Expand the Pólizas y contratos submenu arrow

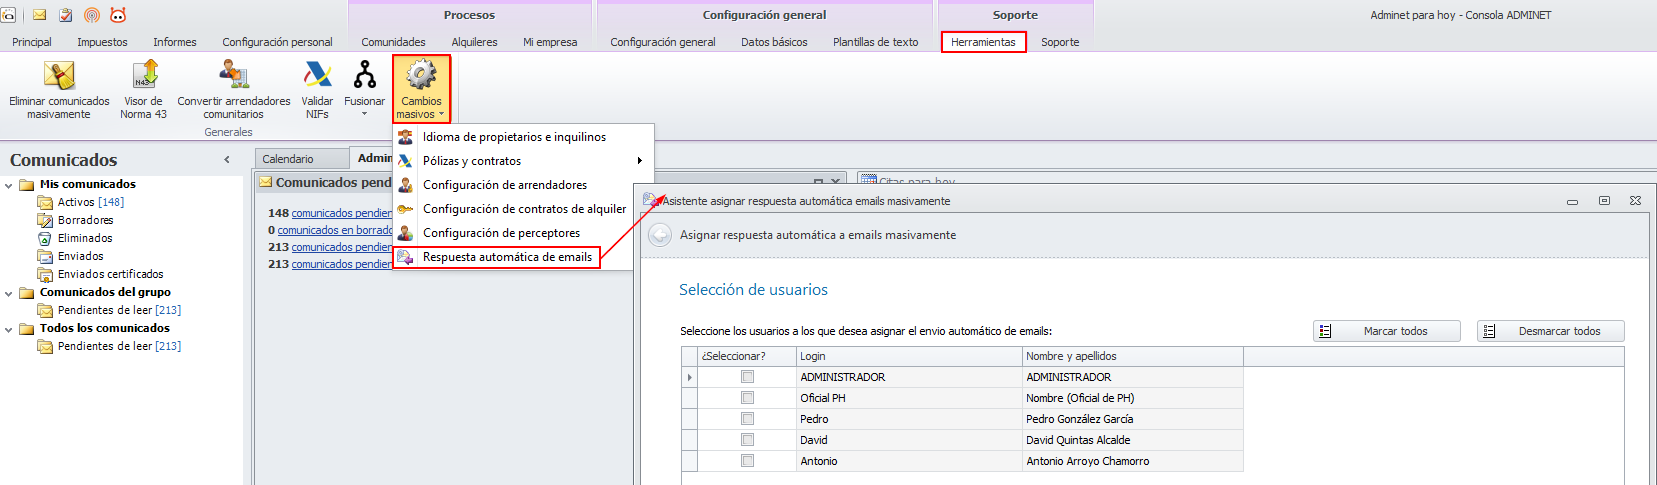(x=640, y=161)
